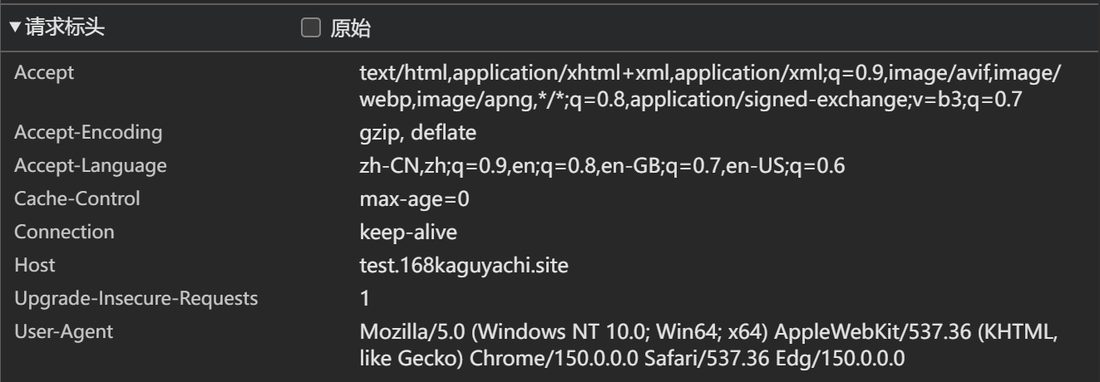This screenshot has height=382, width=1100.
Task: Click the 'gzip, deflate' value
Action: pyautogui.click(x=418, y=132)
